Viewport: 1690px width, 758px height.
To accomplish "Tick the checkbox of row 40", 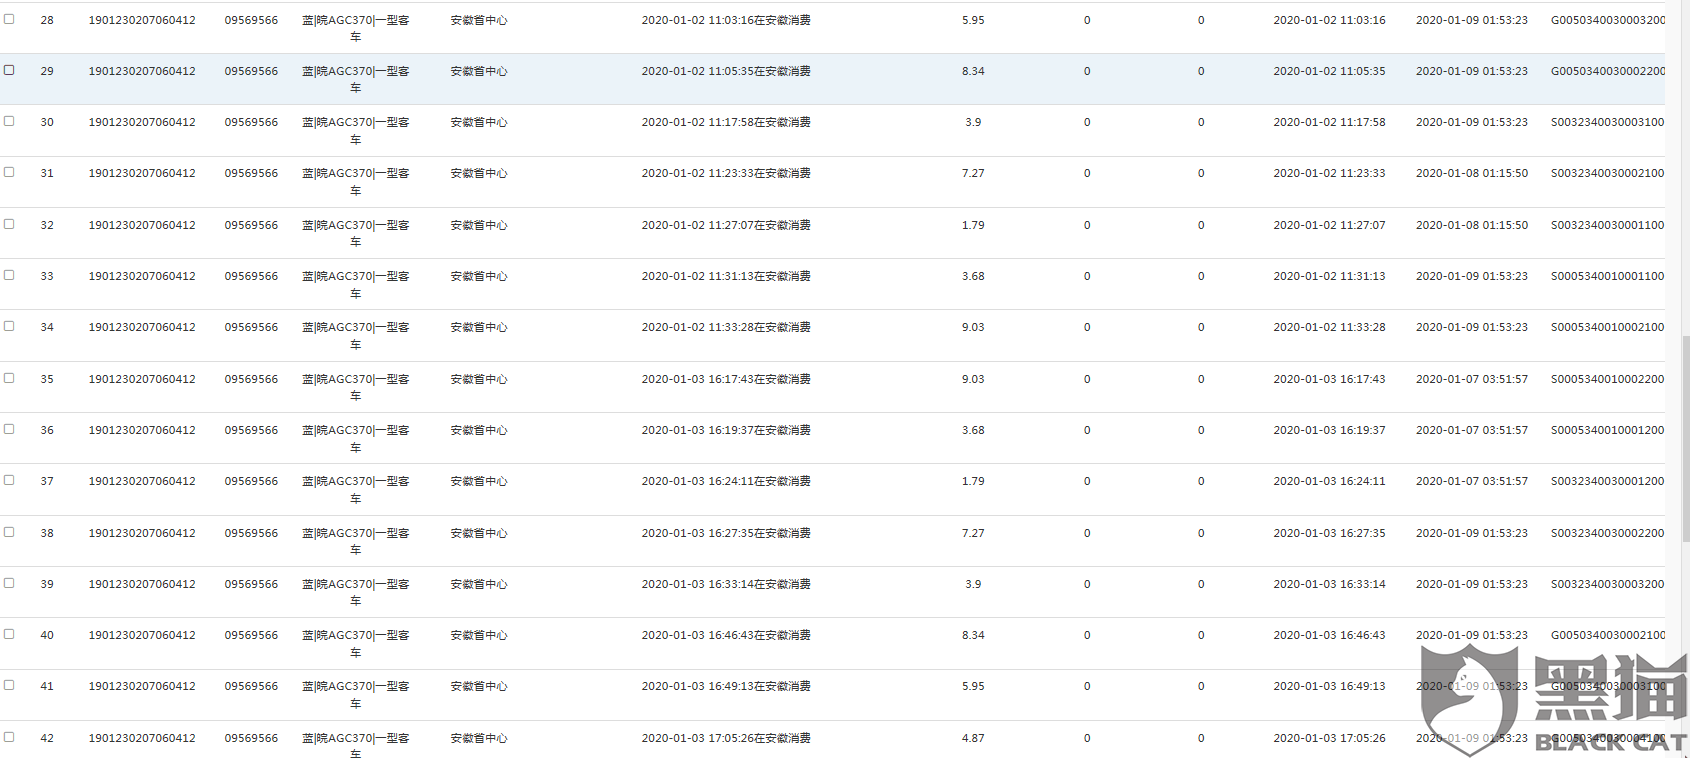I will [x=9, y=634].
